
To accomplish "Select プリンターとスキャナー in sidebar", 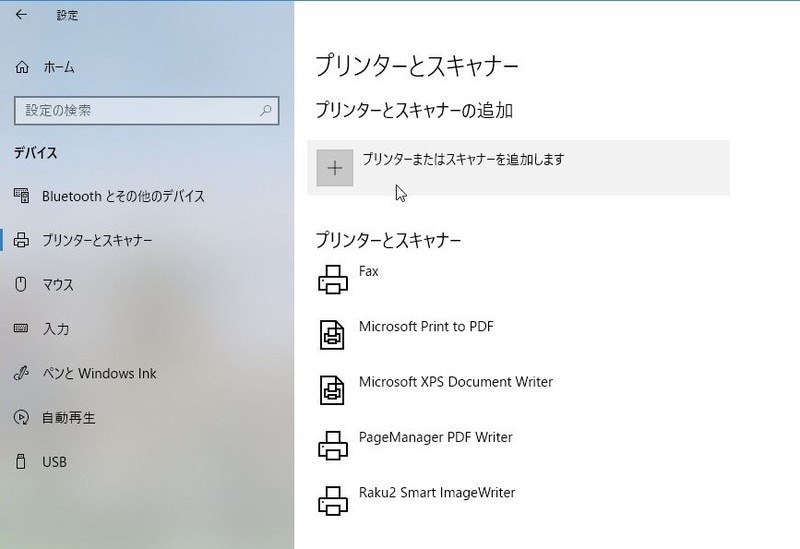I will coord(97,240).
